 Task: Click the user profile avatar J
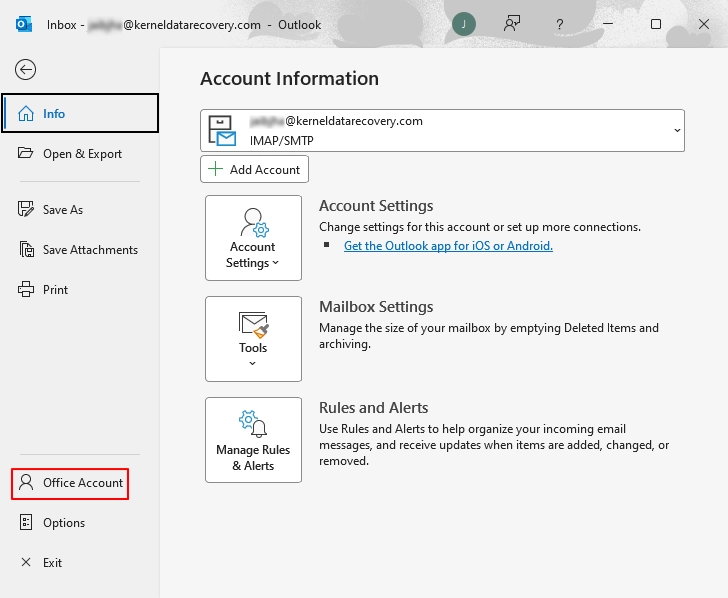tap(464, 24)
